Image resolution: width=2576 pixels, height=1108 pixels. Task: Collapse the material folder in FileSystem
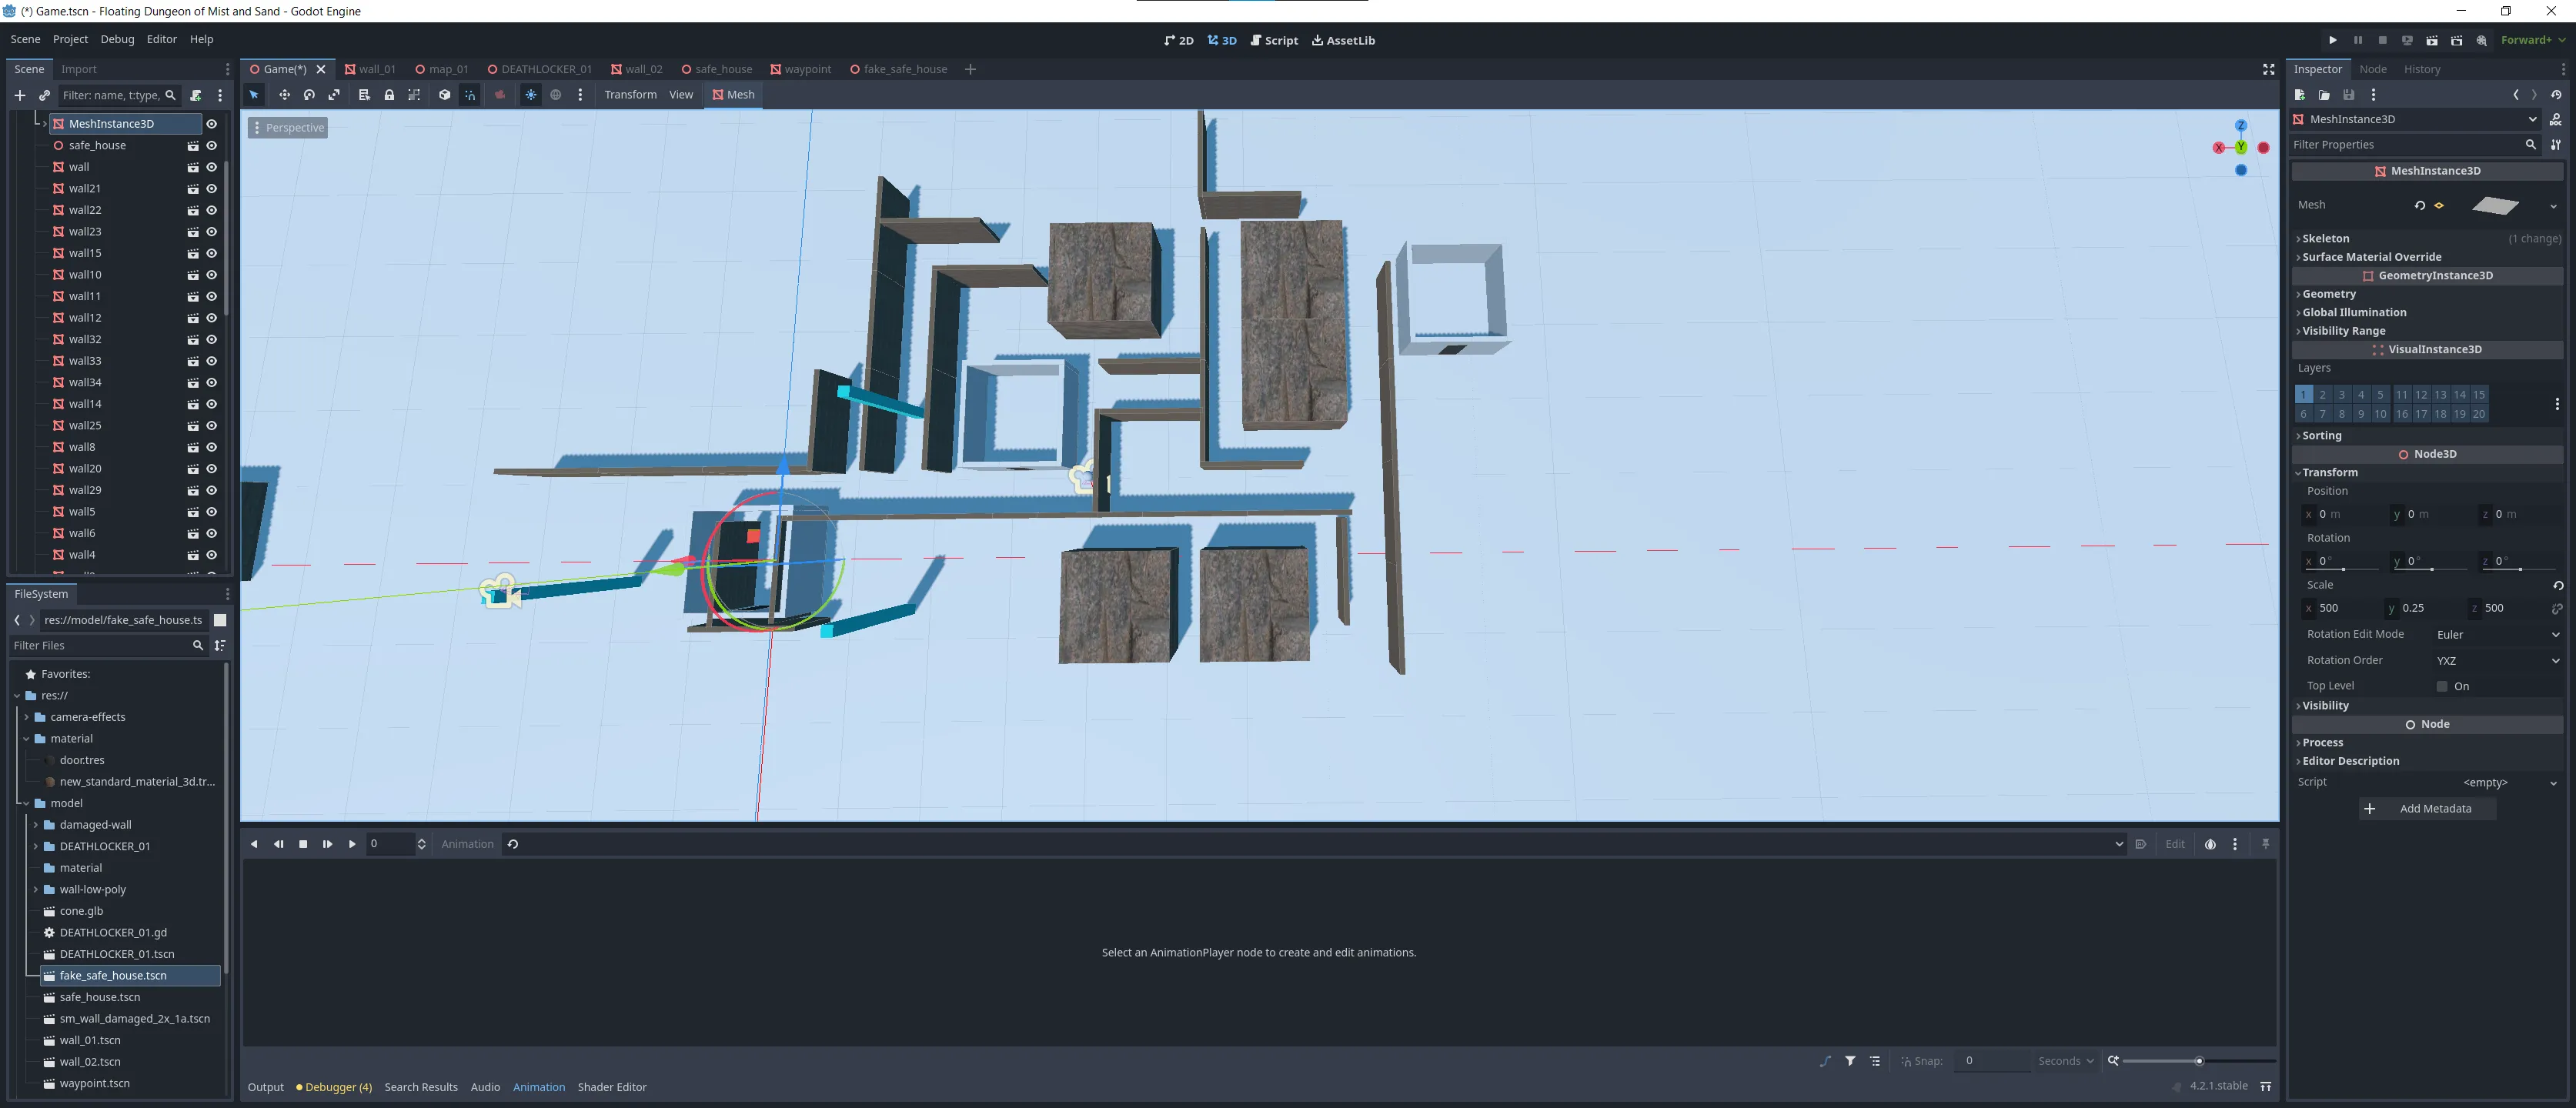[26, 738]
